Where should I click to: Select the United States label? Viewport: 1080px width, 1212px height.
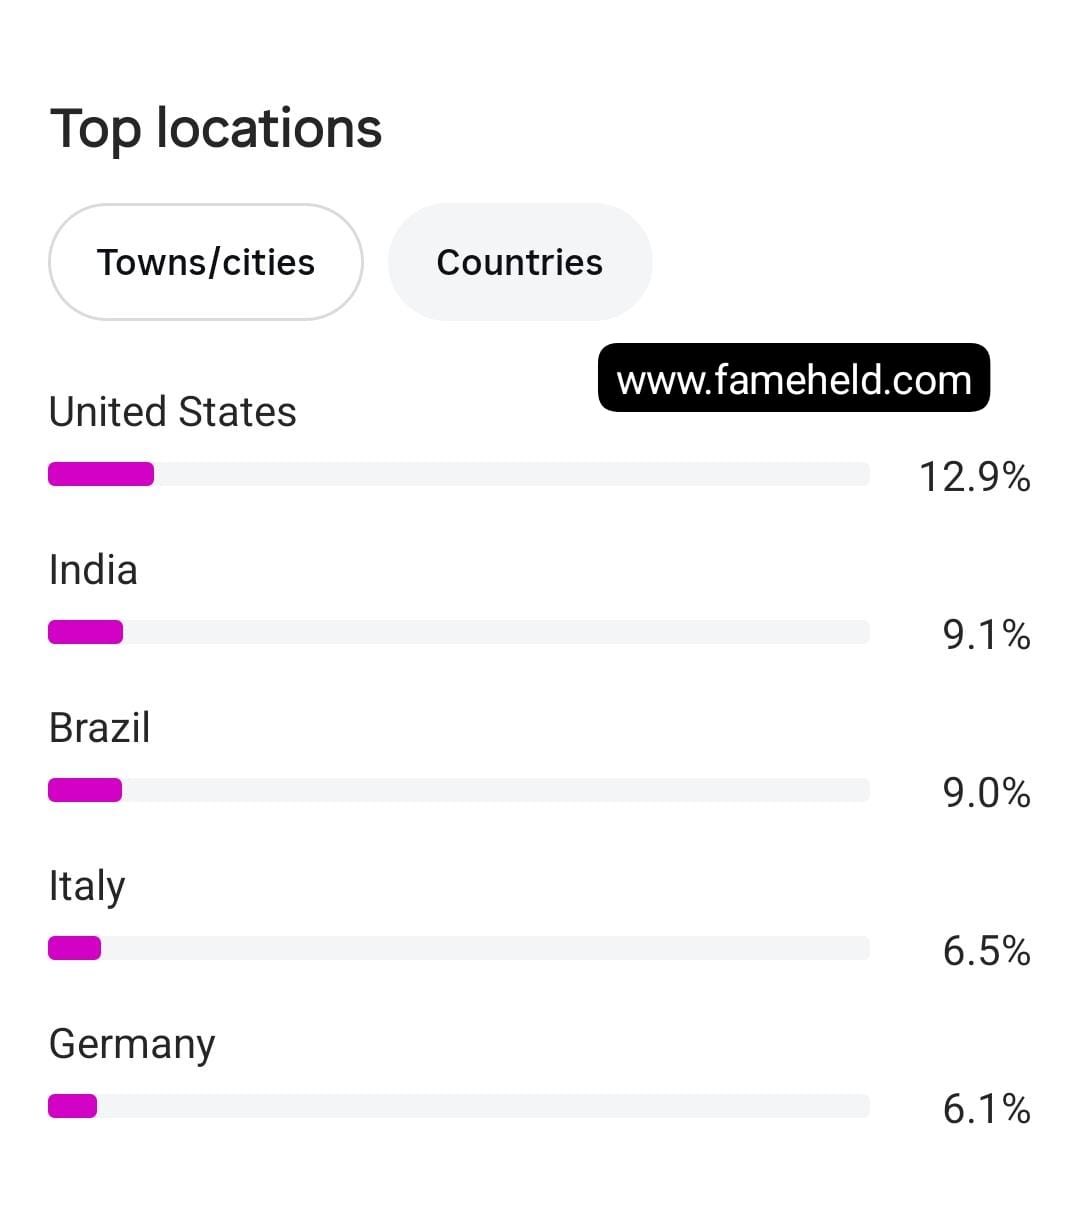tap(173, 412)
